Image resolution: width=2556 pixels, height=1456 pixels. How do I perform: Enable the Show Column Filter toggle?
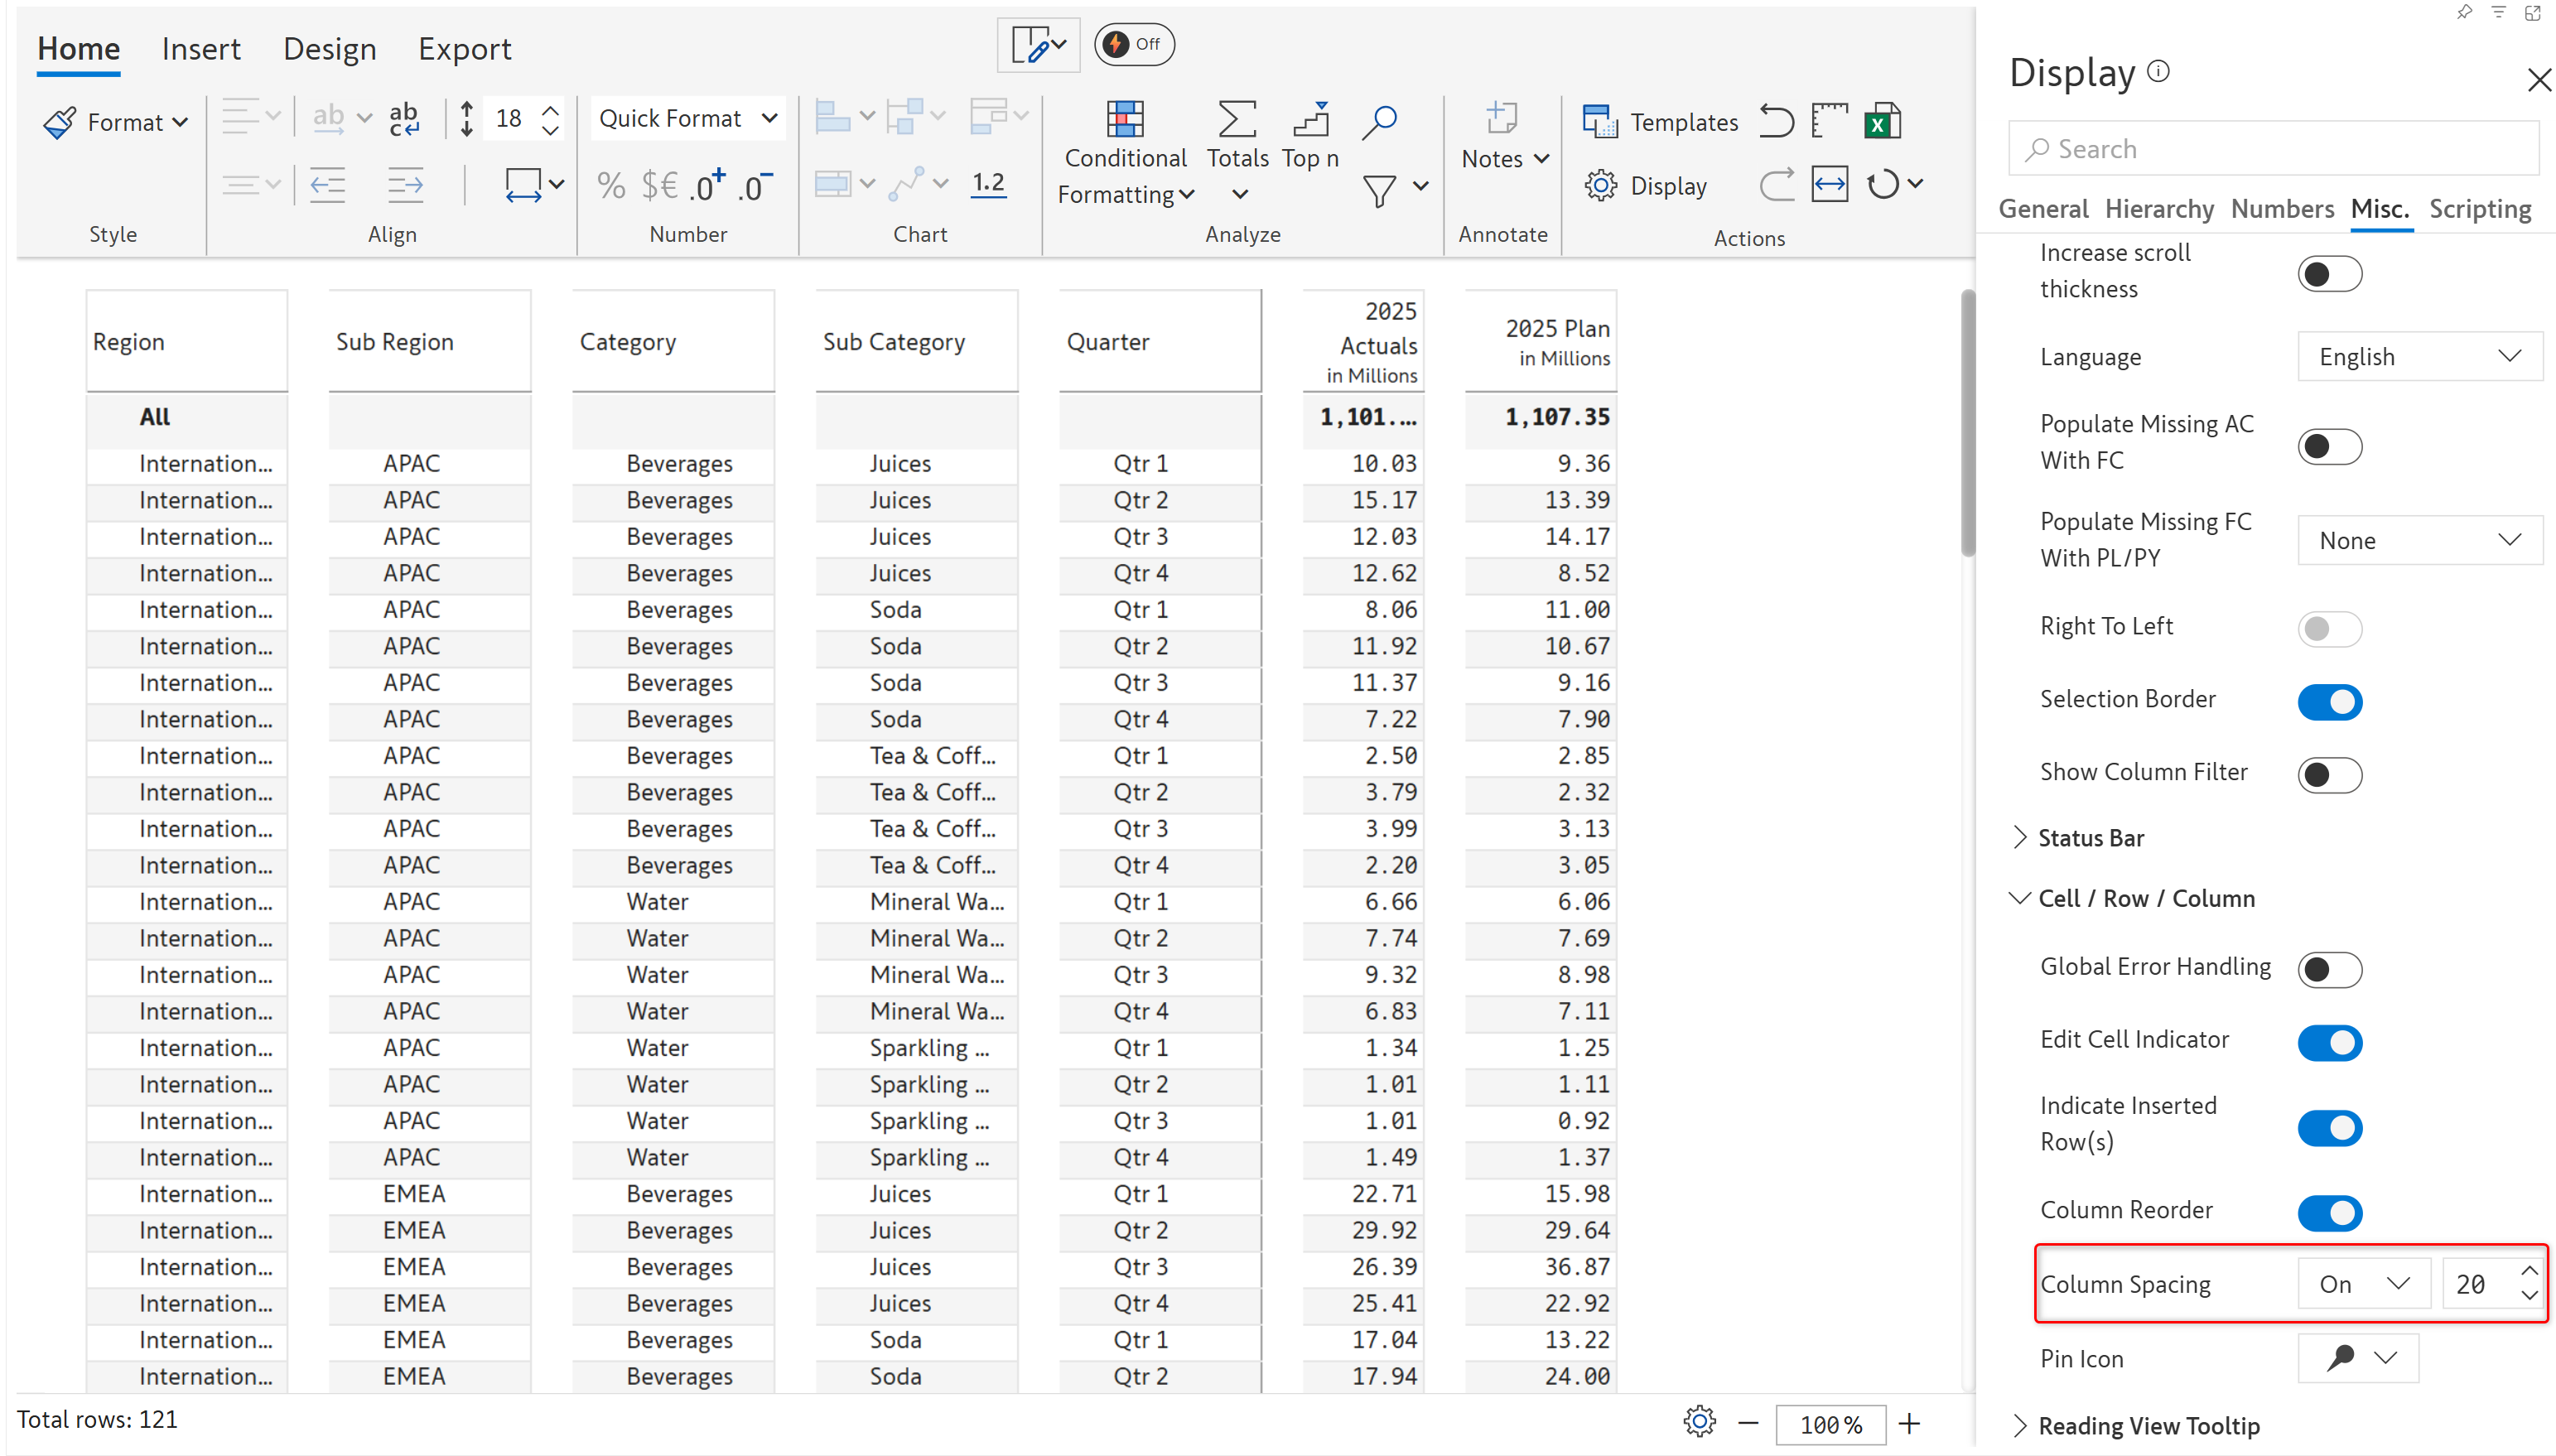pyautogui.click(x=2329, y=774)
